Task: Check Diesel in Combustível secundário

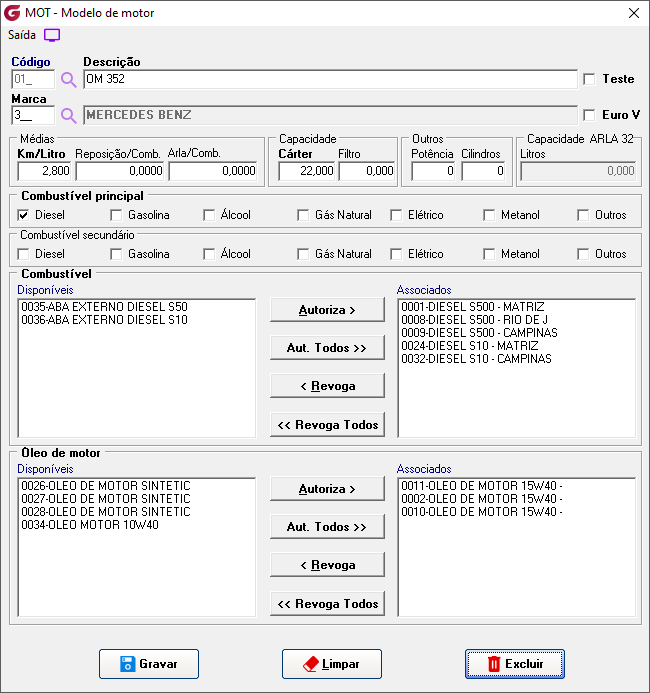Action: coord(23,254)
